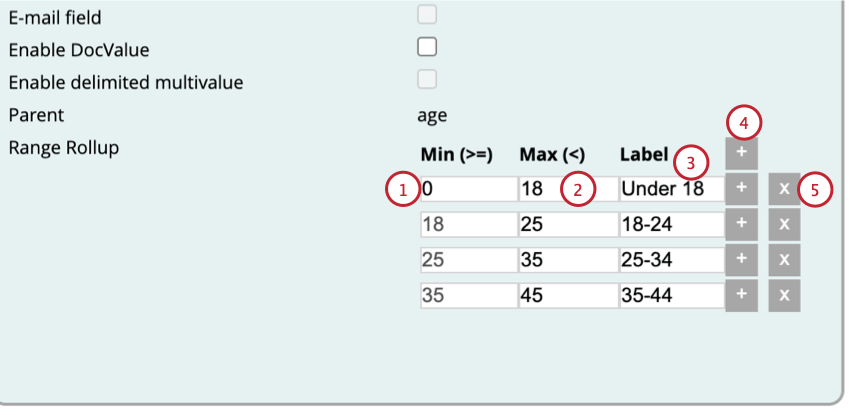
Task: Delete the Under 18 range row
Action: point(784,189)
